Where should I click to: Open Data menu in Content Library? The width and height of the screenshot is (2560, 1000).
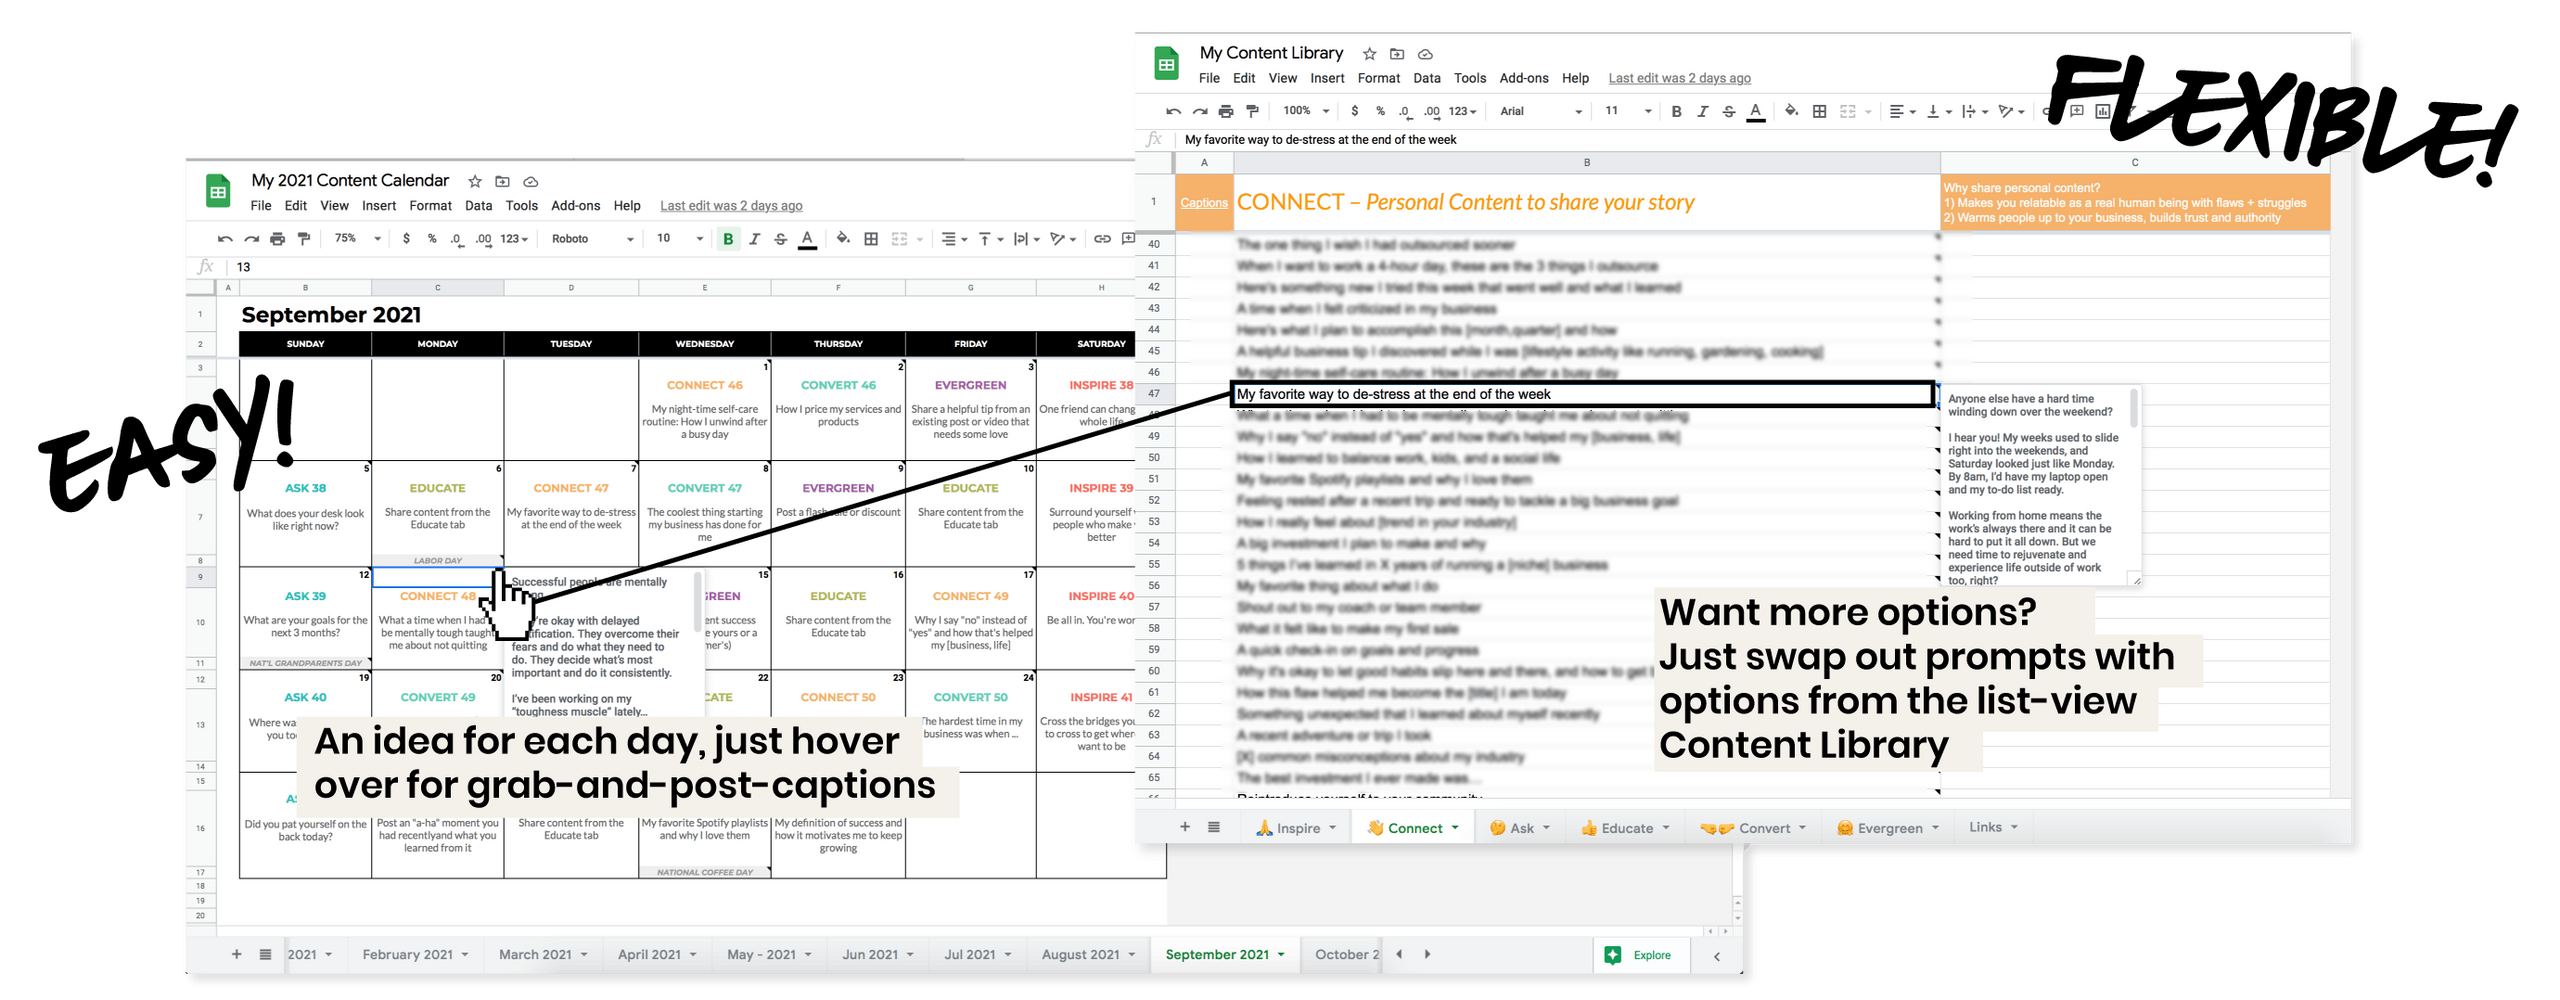(x=1427, y=78)
